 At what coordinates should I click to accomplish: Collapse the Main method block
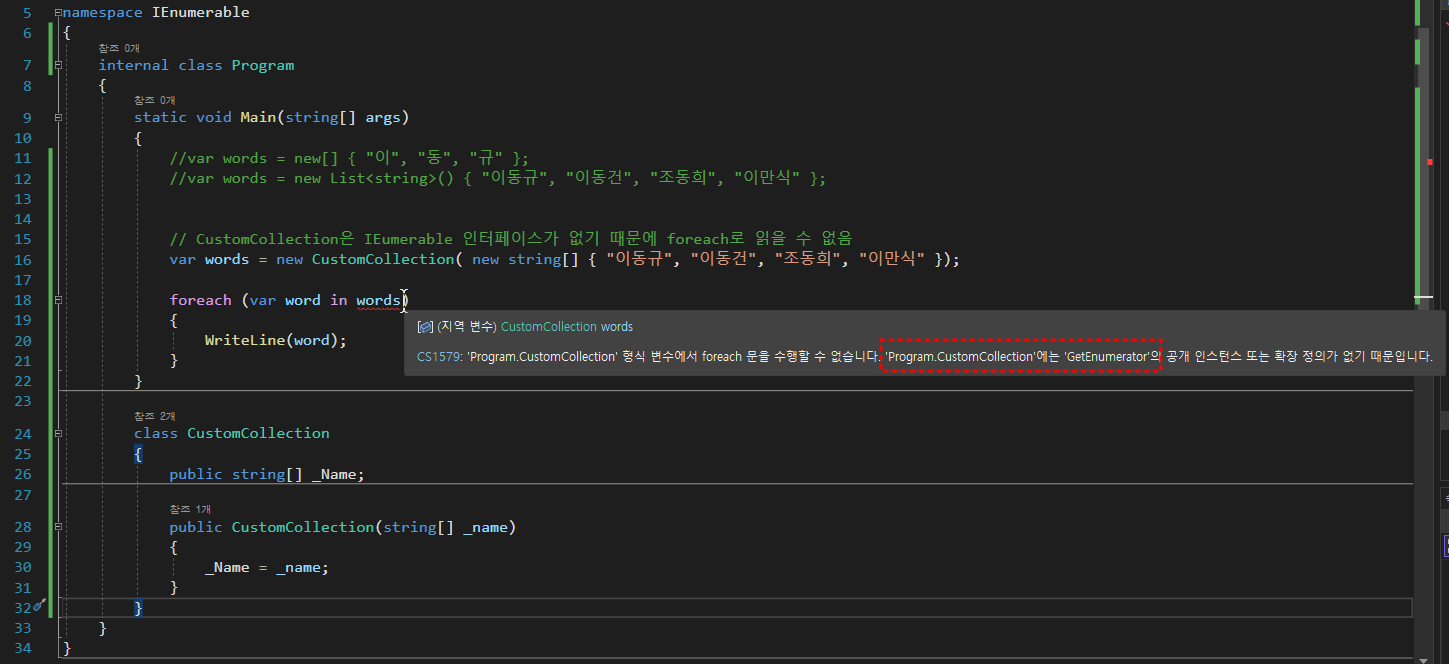tap(58, 118)
